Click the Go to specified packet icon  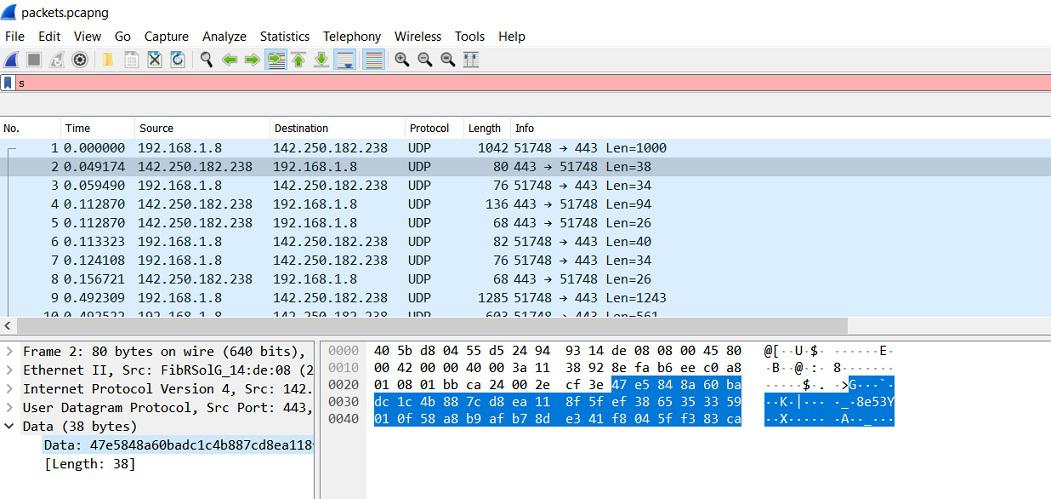point(275,60)
